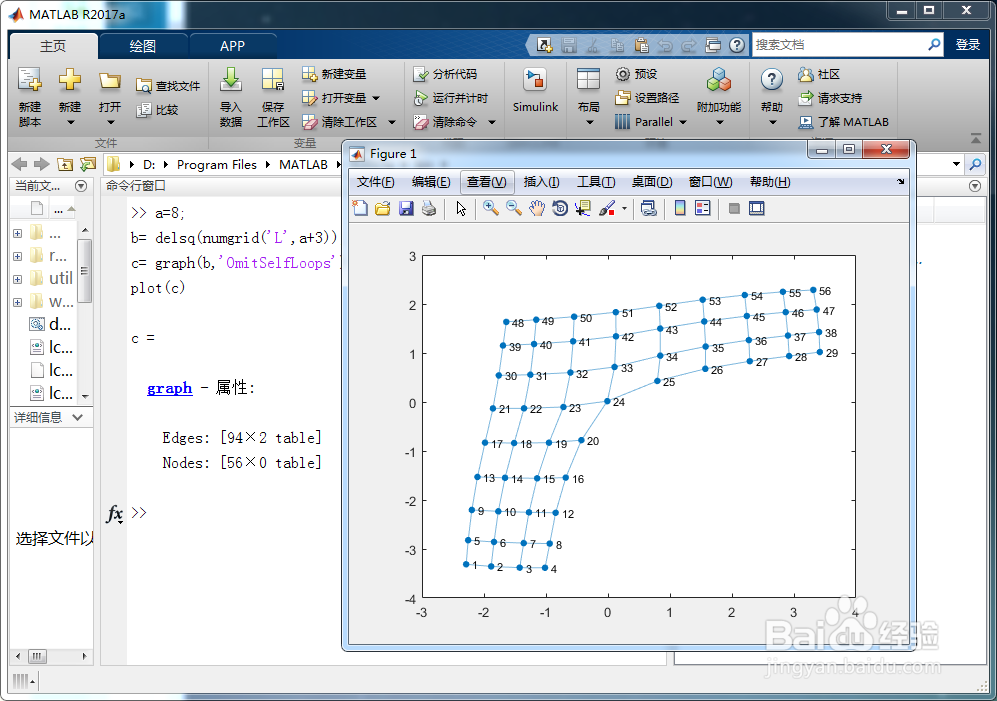Open the Parallel dropdown
Image resolution: width=997 pixels, height=701 pixels.
tap(683, 122)
